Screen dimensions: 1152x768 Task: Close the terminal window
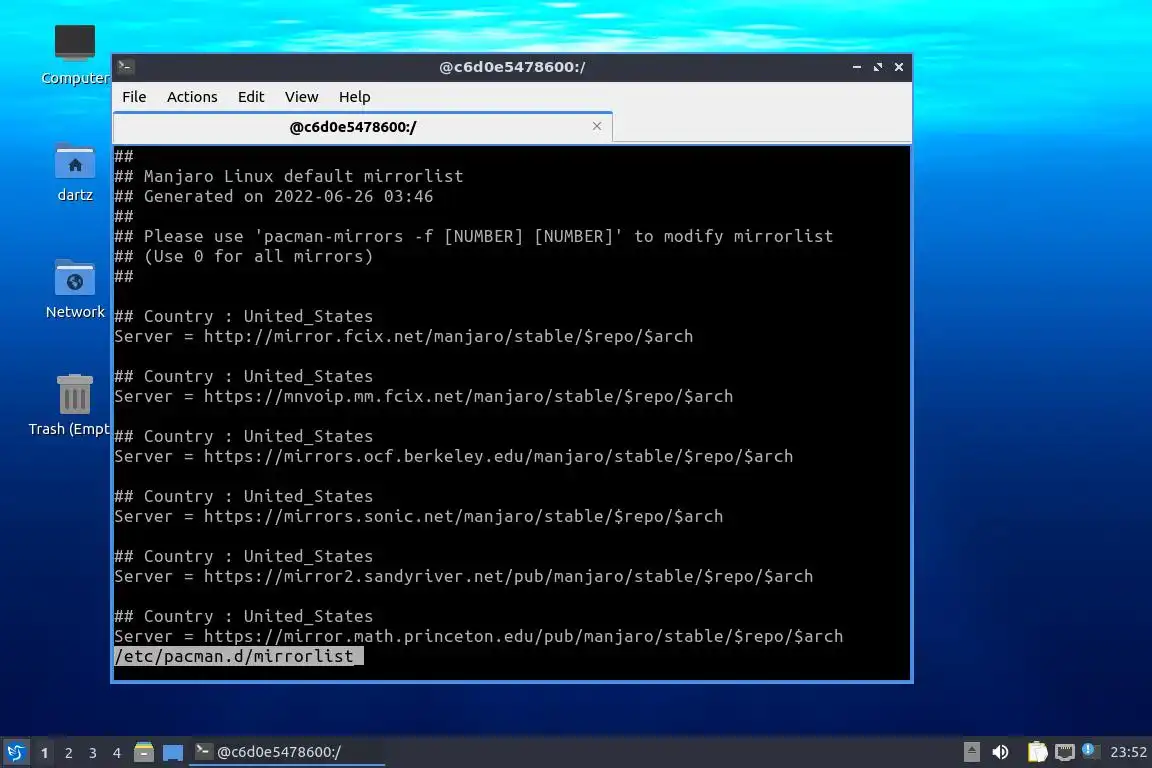click(899, 67)
